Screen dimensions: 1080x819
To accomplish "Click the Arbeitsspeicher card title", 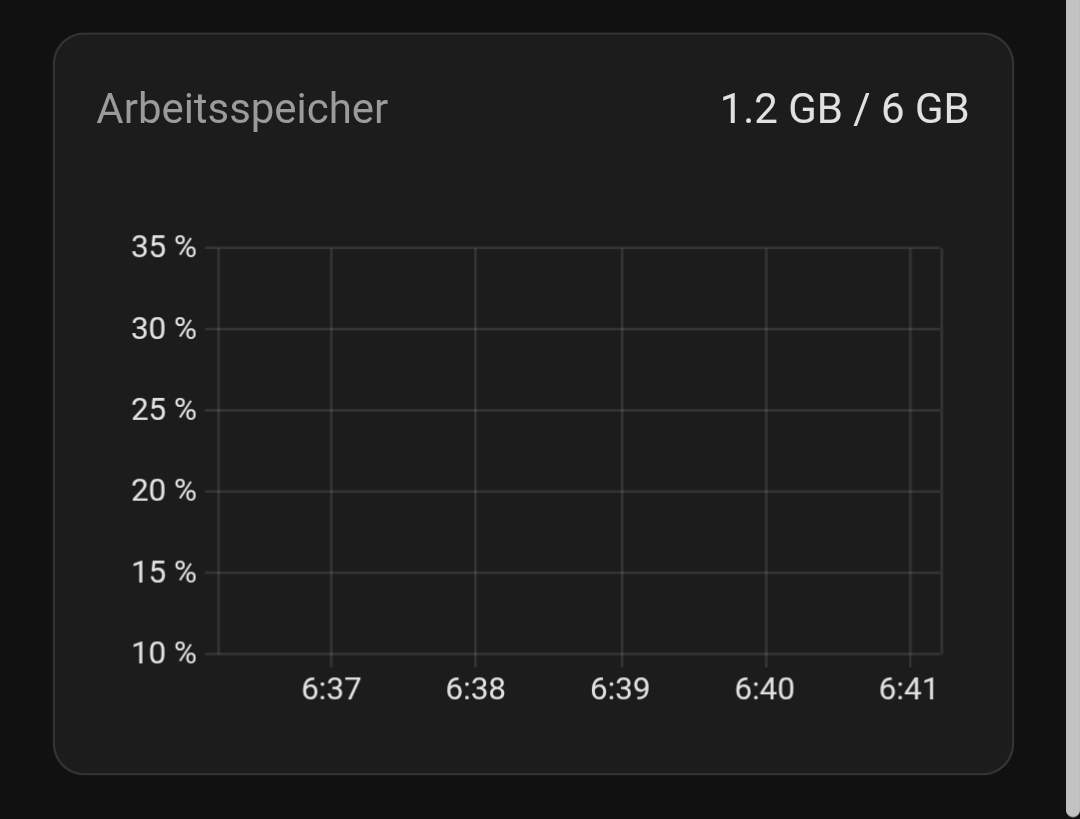I will pyautogui.click(x=242, y=110).
